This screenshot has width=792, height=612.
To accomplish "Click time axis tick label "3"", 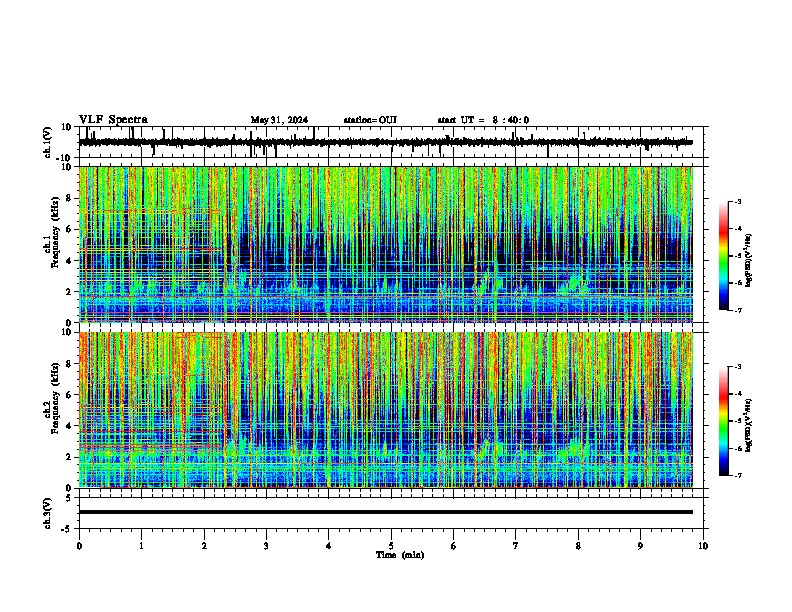I will click(x=266, y=546).
